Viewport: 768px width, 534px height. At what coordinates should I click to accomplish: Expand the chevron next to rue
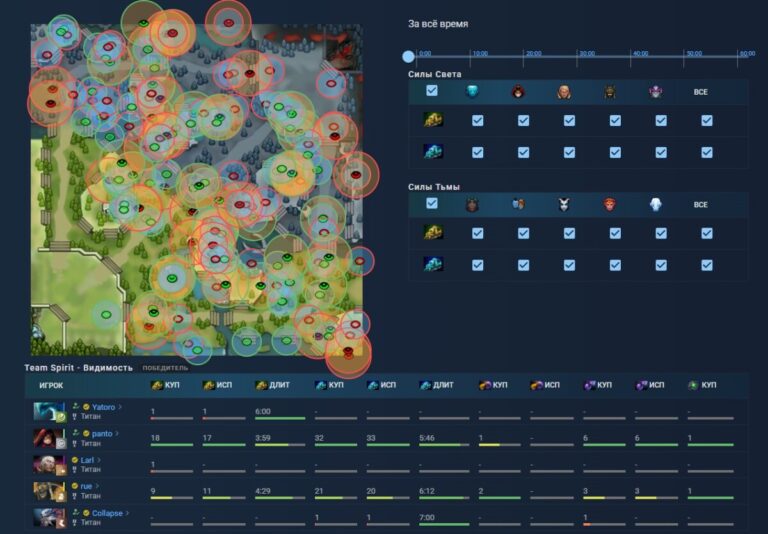[97, 486]
